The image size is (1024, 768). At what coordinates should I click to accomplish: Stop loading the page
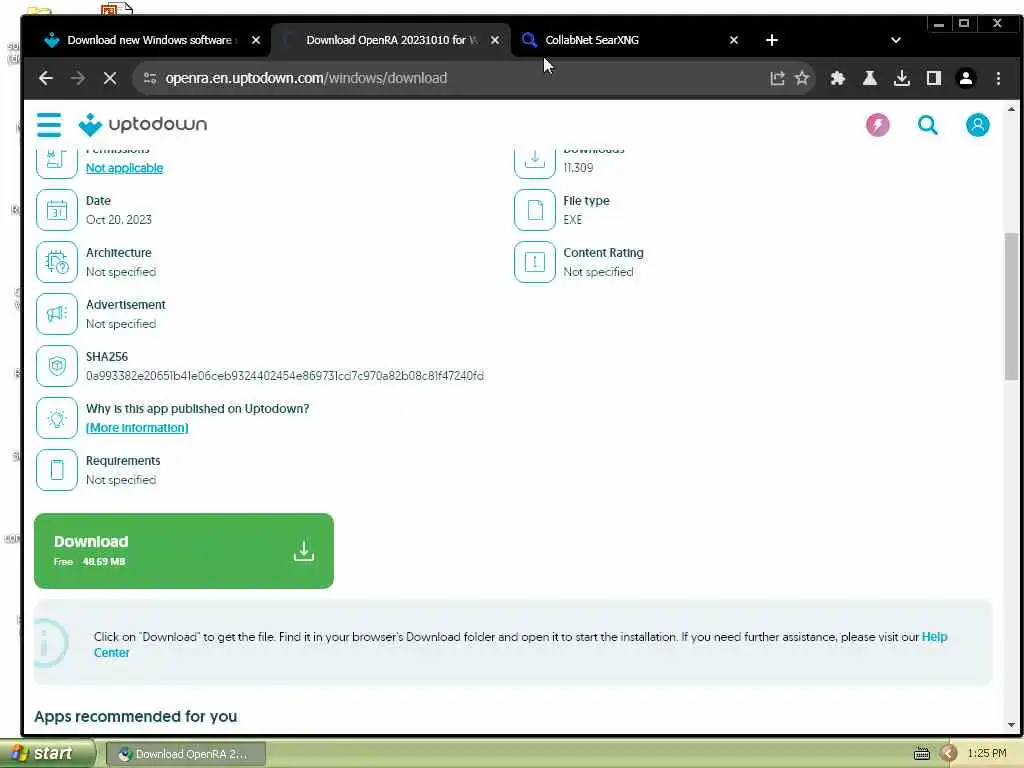pyautogui.click(x=110, y=78)
